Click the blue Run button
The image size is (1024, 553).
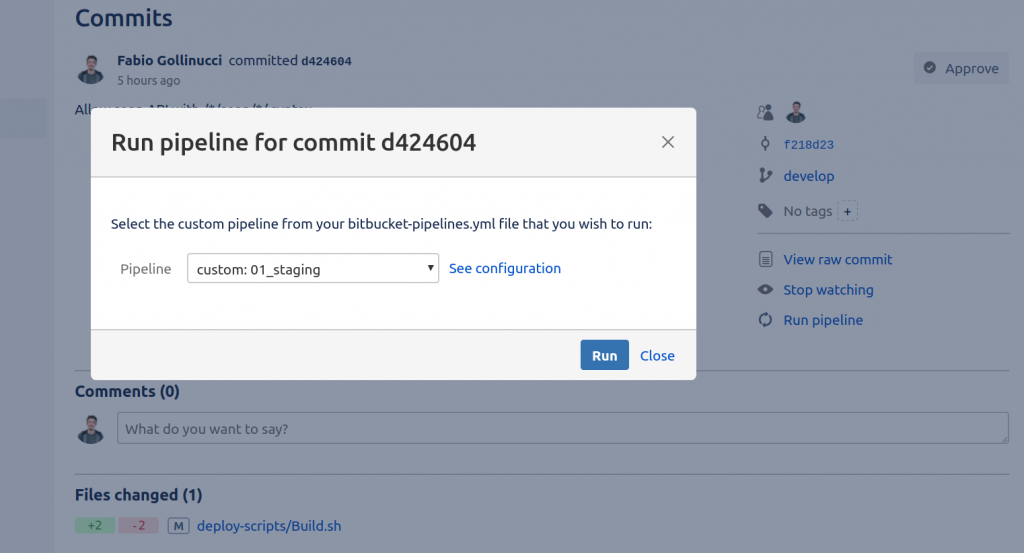[x=605, y=355]
